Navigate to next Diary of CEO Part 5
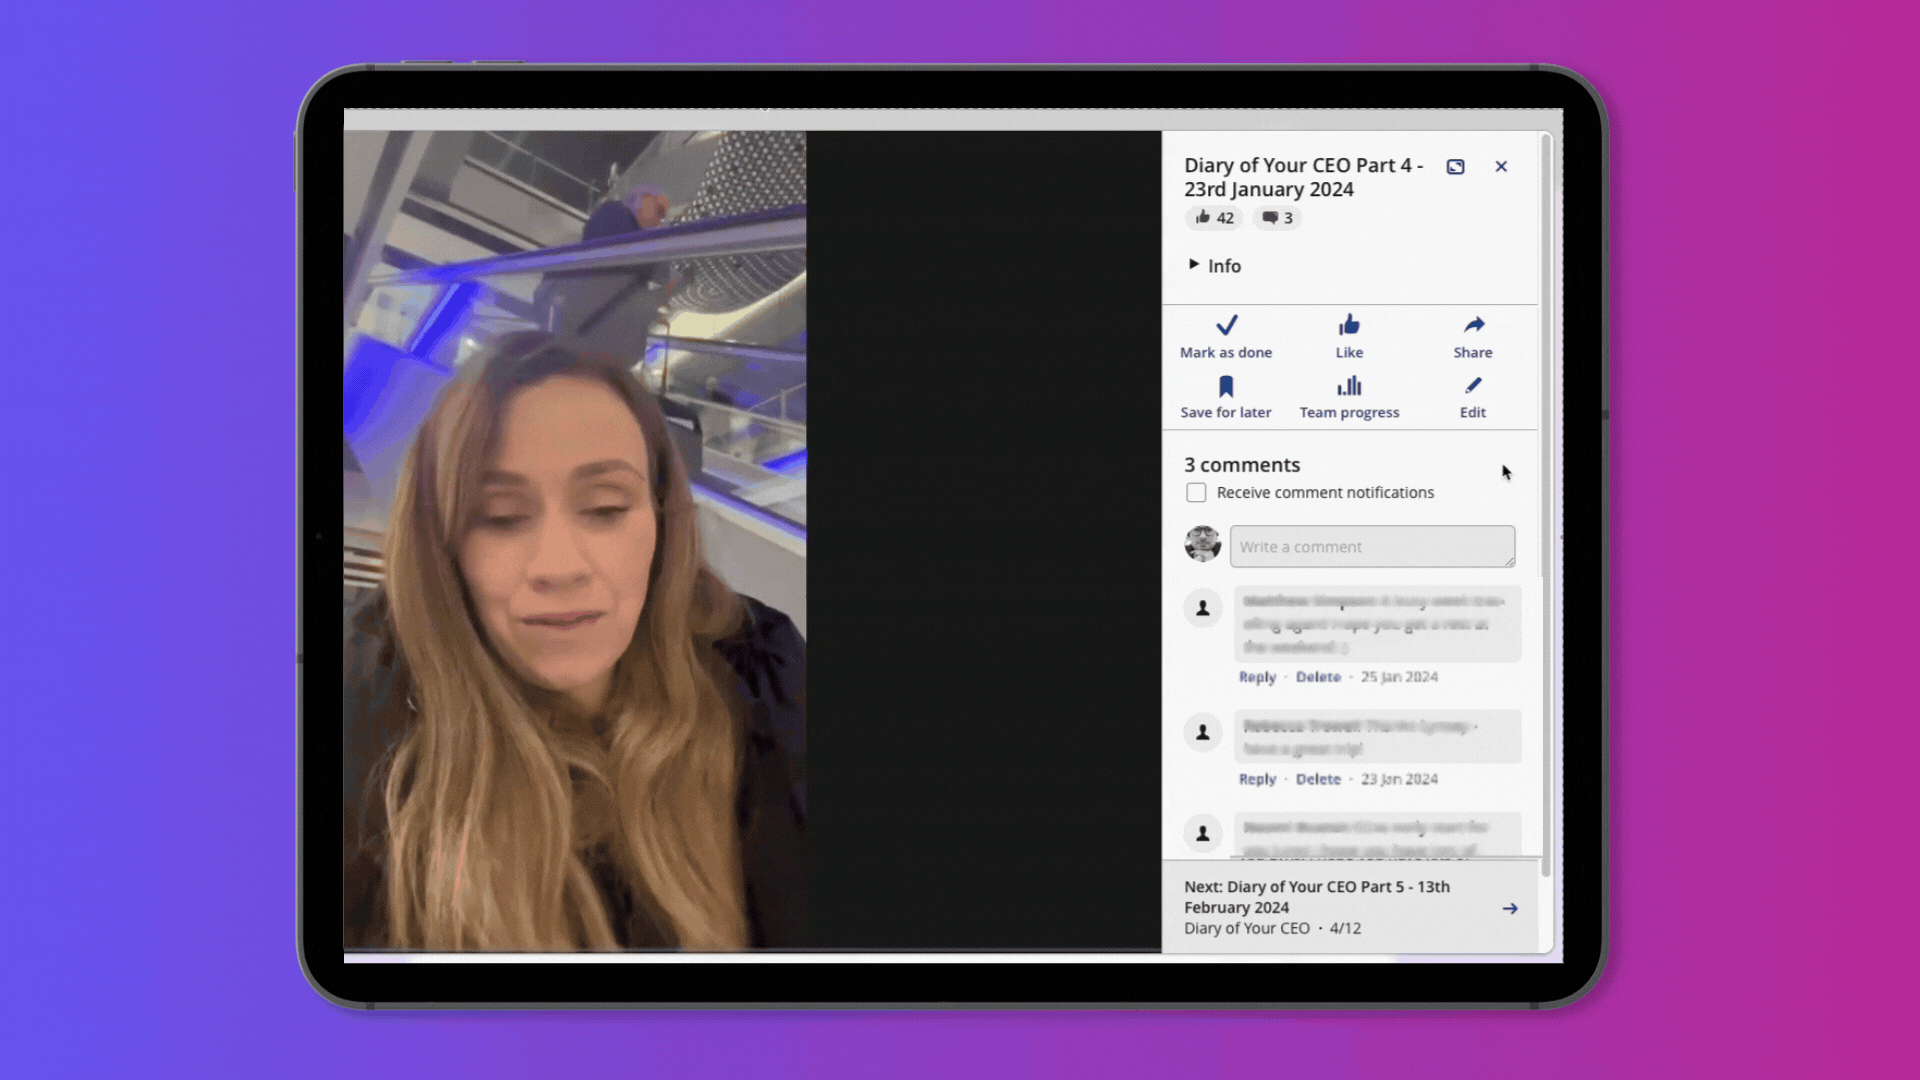Image resolution: width=1920 pixels, height=1080 pixels. coord(1509,907)
